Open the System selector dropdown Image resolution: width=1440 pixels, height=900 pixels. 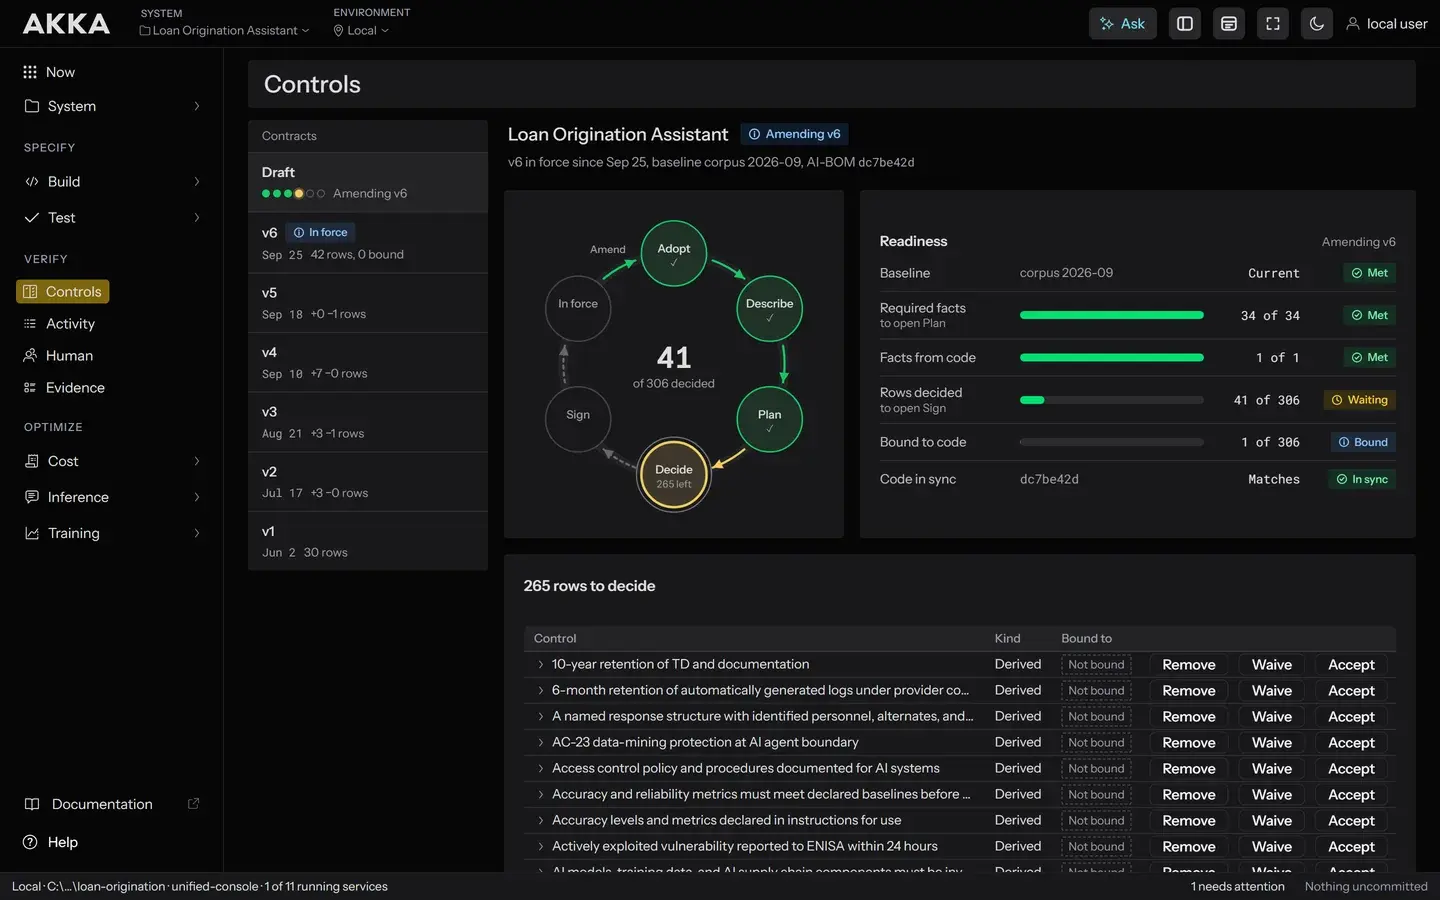224,31
